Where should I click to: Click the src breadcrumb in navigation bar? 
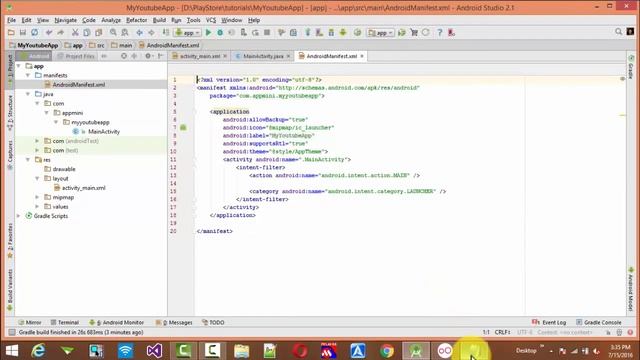click(x=97, y=45)
